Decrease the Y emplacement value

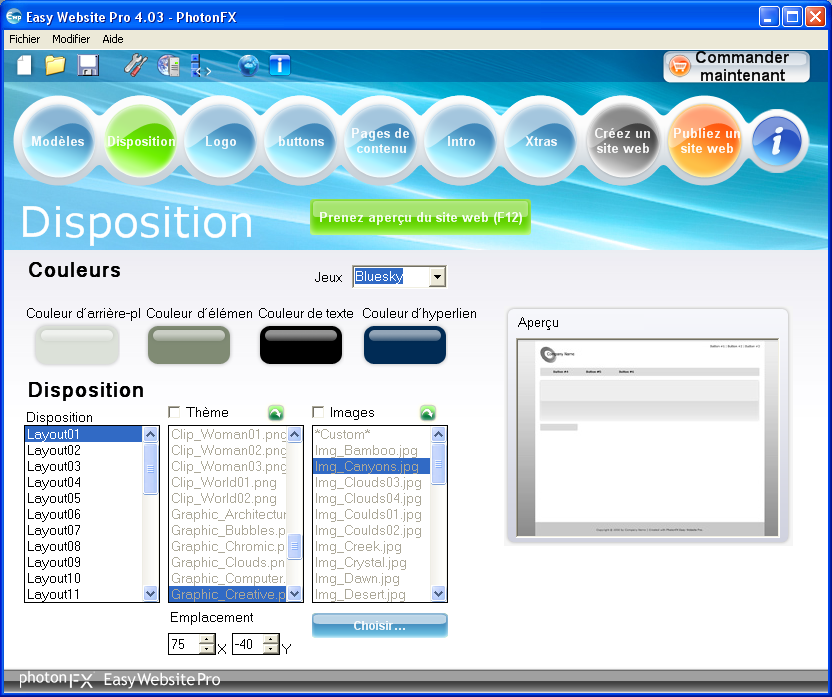click(271, 649)
